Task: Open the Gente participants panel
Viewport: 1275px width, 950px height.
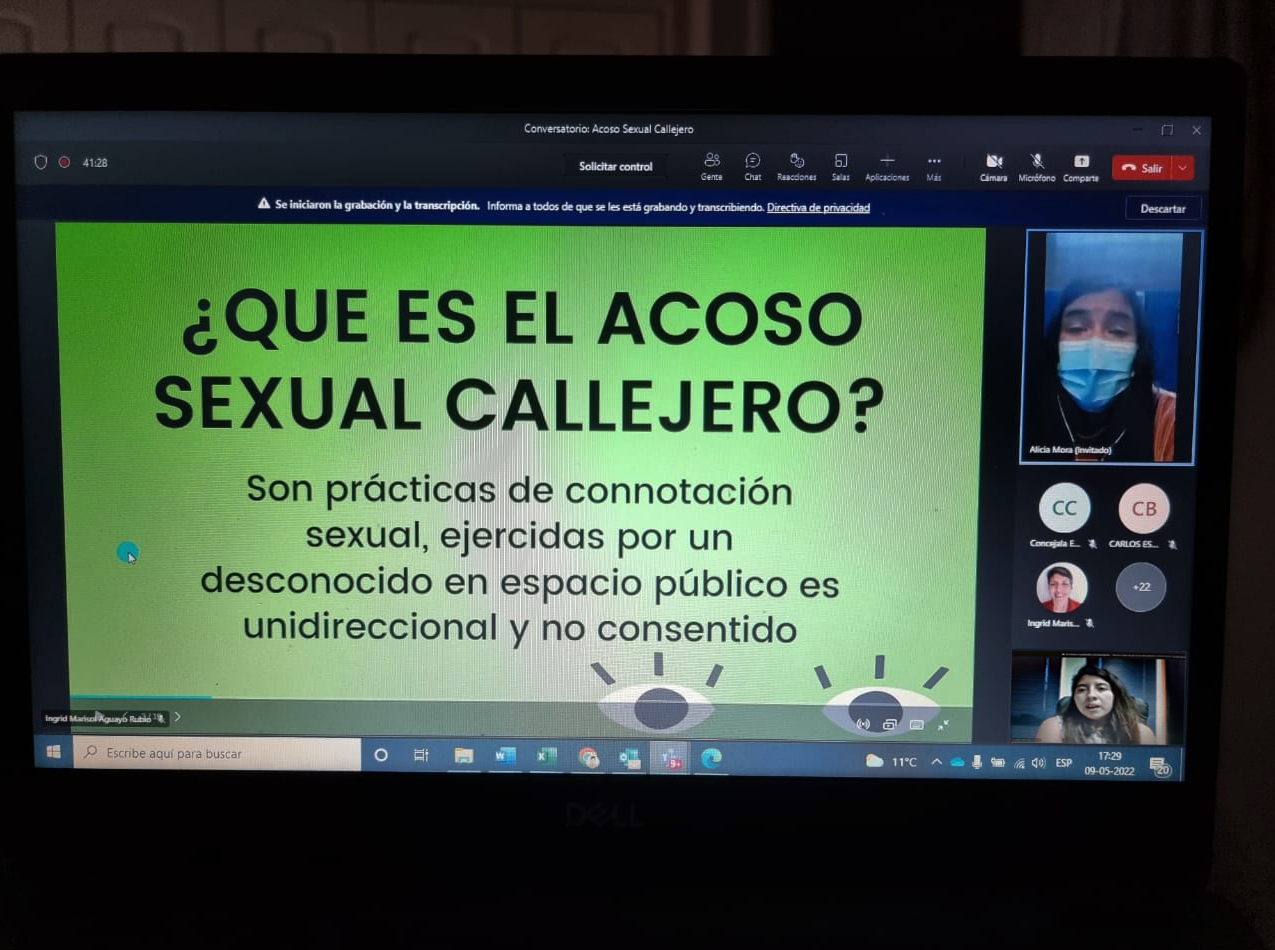Action: coord(711,164)
